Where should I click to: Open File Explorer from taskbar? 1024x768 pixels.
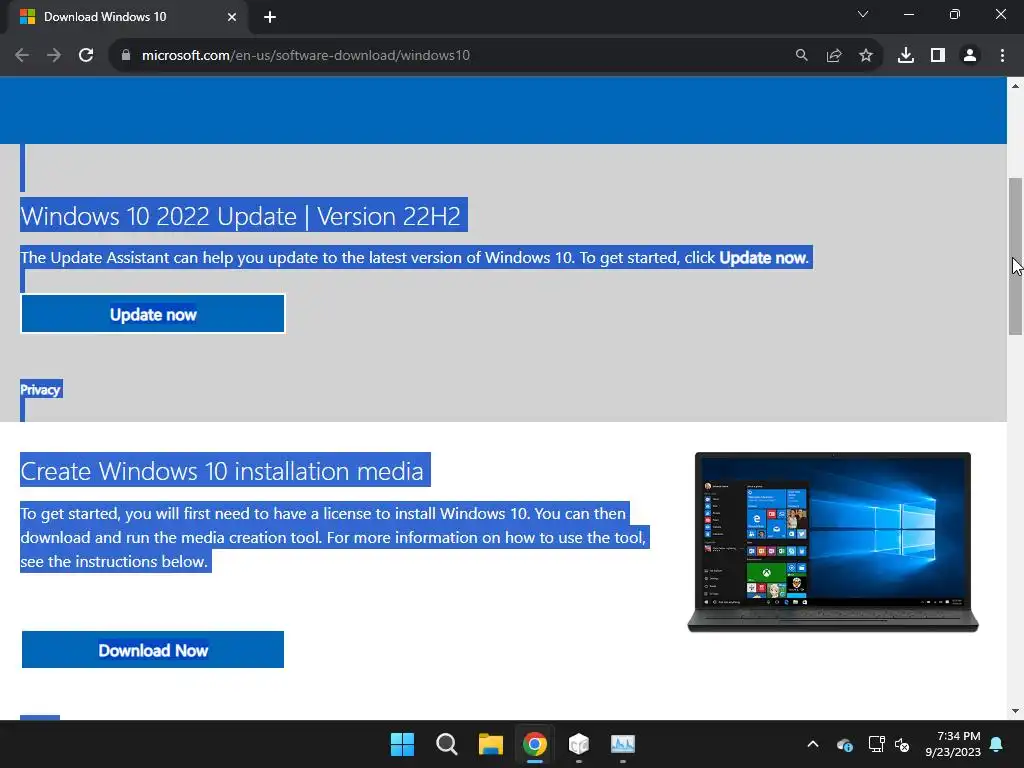(x=490, y=744)
